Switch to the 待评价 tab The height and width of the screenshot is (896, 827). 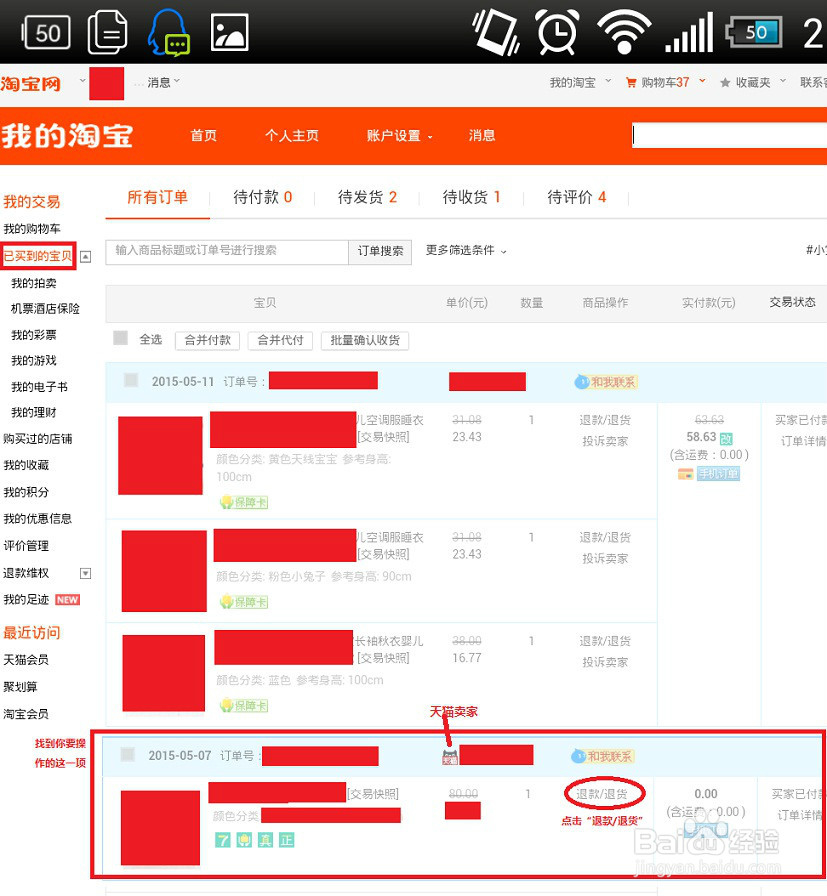(x=577, y=198)
